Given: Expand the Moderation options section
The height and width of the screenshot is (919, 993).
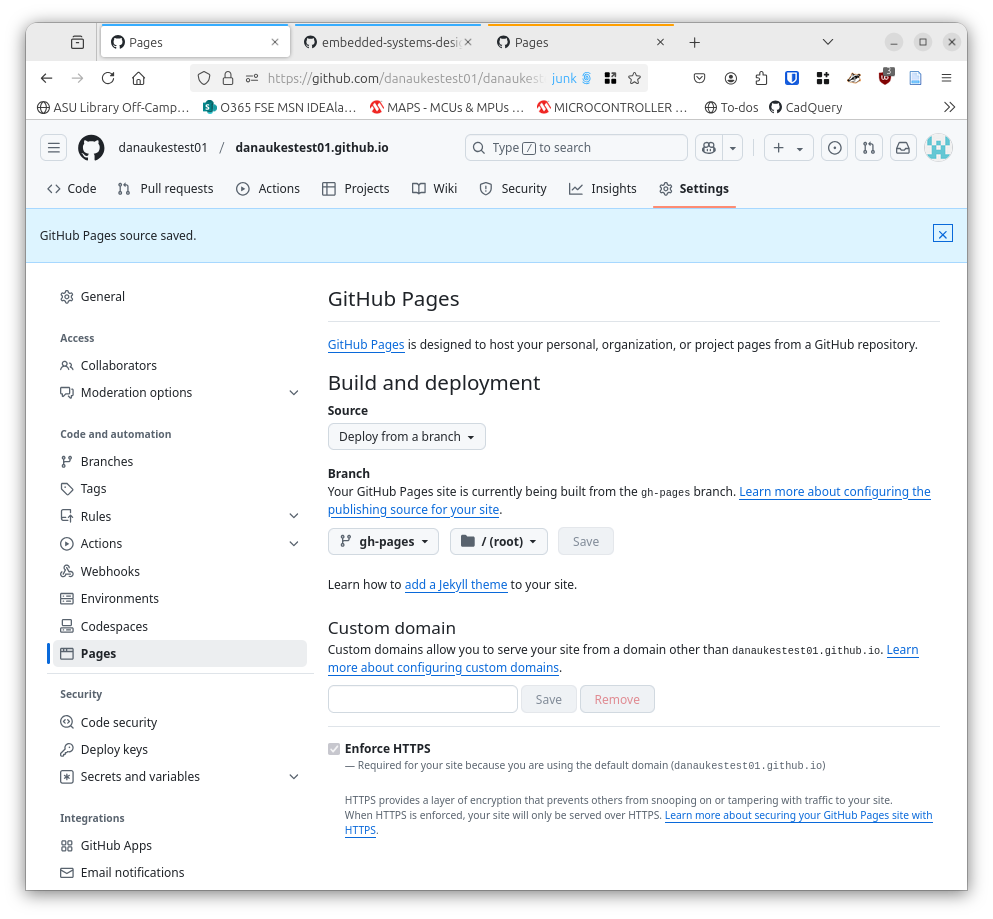Looking at the screenshot, I should coord(294,393).
